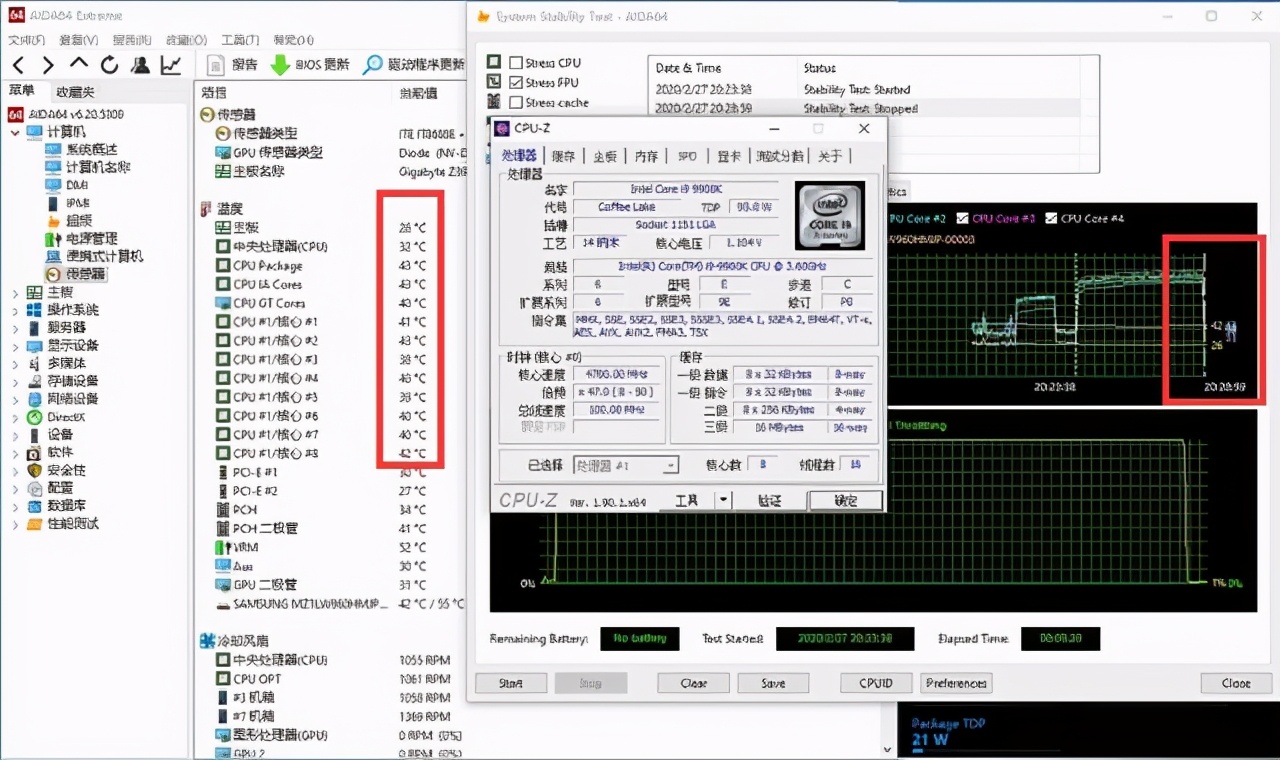Open the 查看 menu in AIDA64
The image size is (1280, 760).
(x=79, y=40)
